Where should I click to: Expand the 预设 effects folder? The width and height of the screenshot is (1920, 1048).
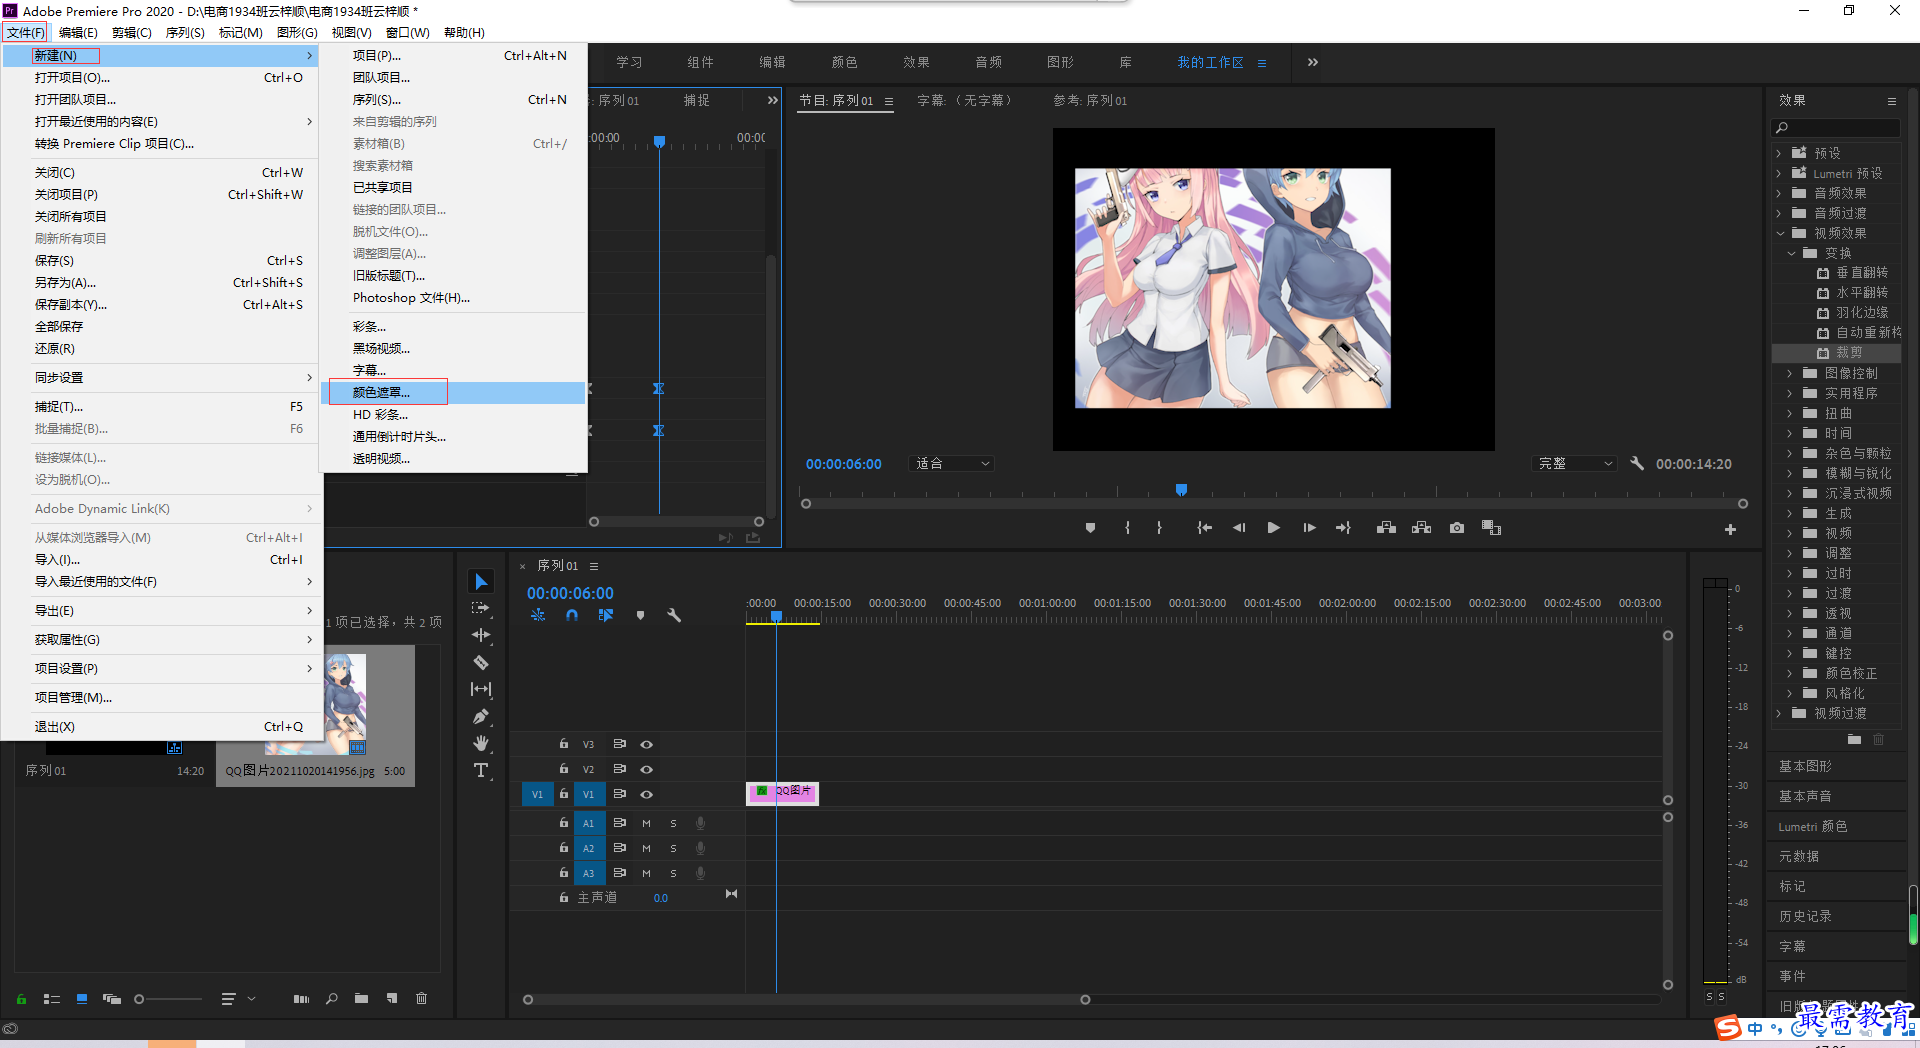1779,153
